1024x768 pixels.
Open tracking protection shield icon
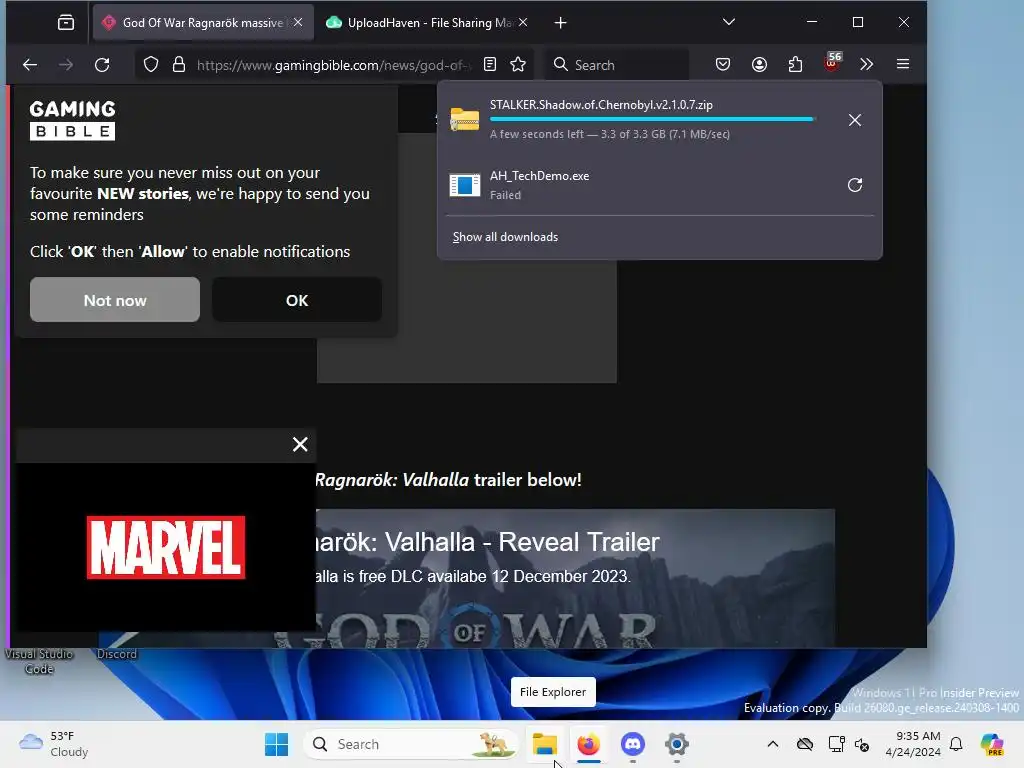tap(151, 65)
